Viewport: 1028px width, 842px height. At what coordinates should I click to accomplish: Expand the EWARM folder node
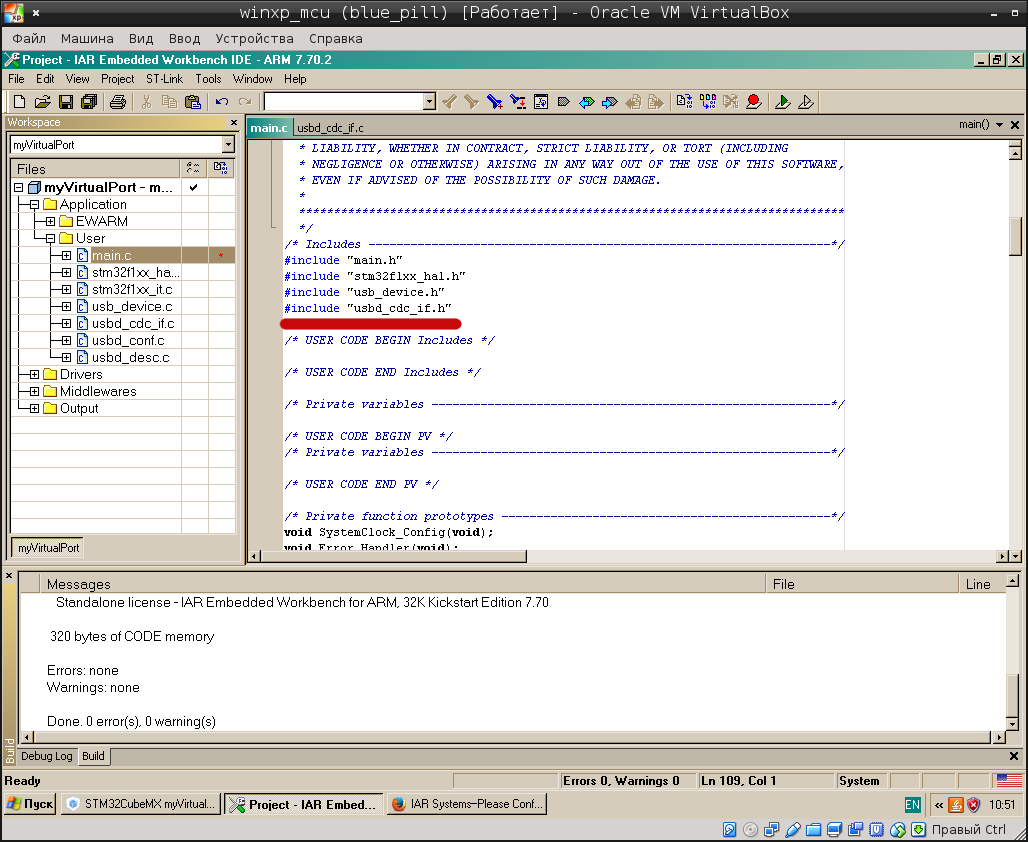tap(50, 222)
